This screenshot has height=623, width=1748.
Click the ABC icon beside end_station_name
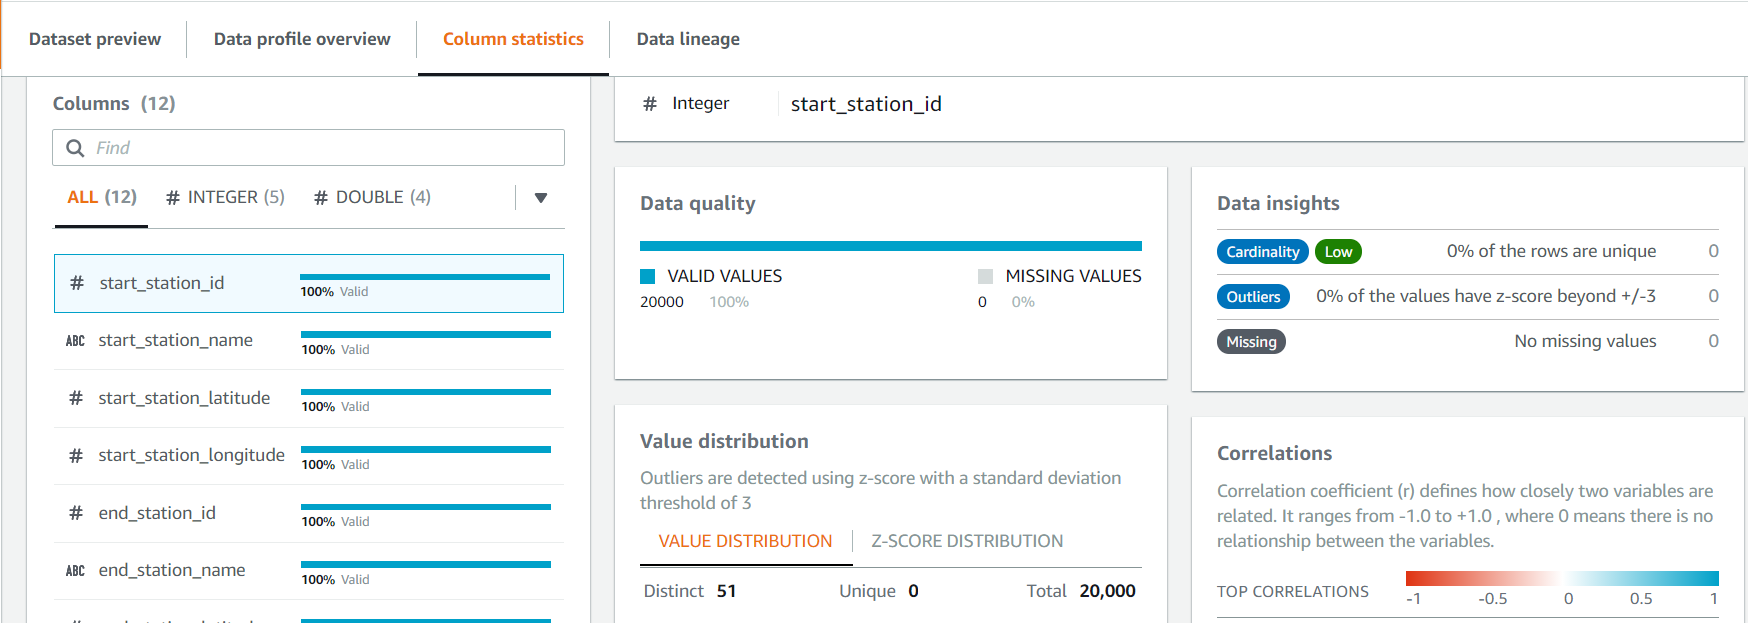[75, 571]
